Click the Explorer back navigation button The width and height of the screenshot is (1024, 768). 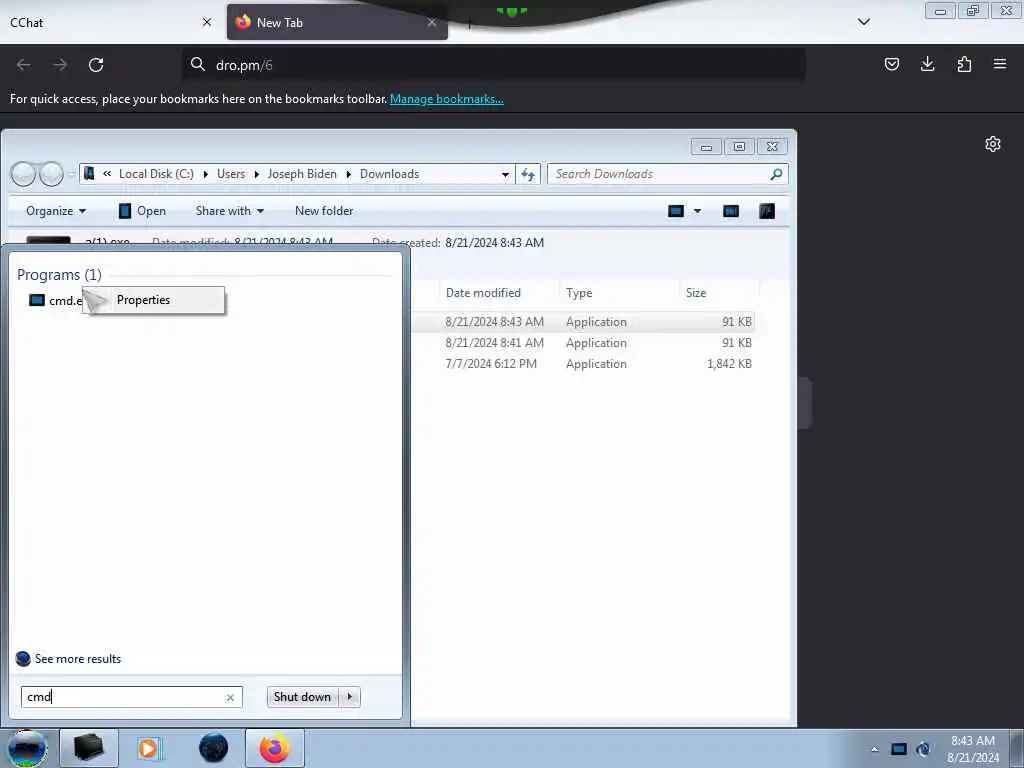click(24, 174)
